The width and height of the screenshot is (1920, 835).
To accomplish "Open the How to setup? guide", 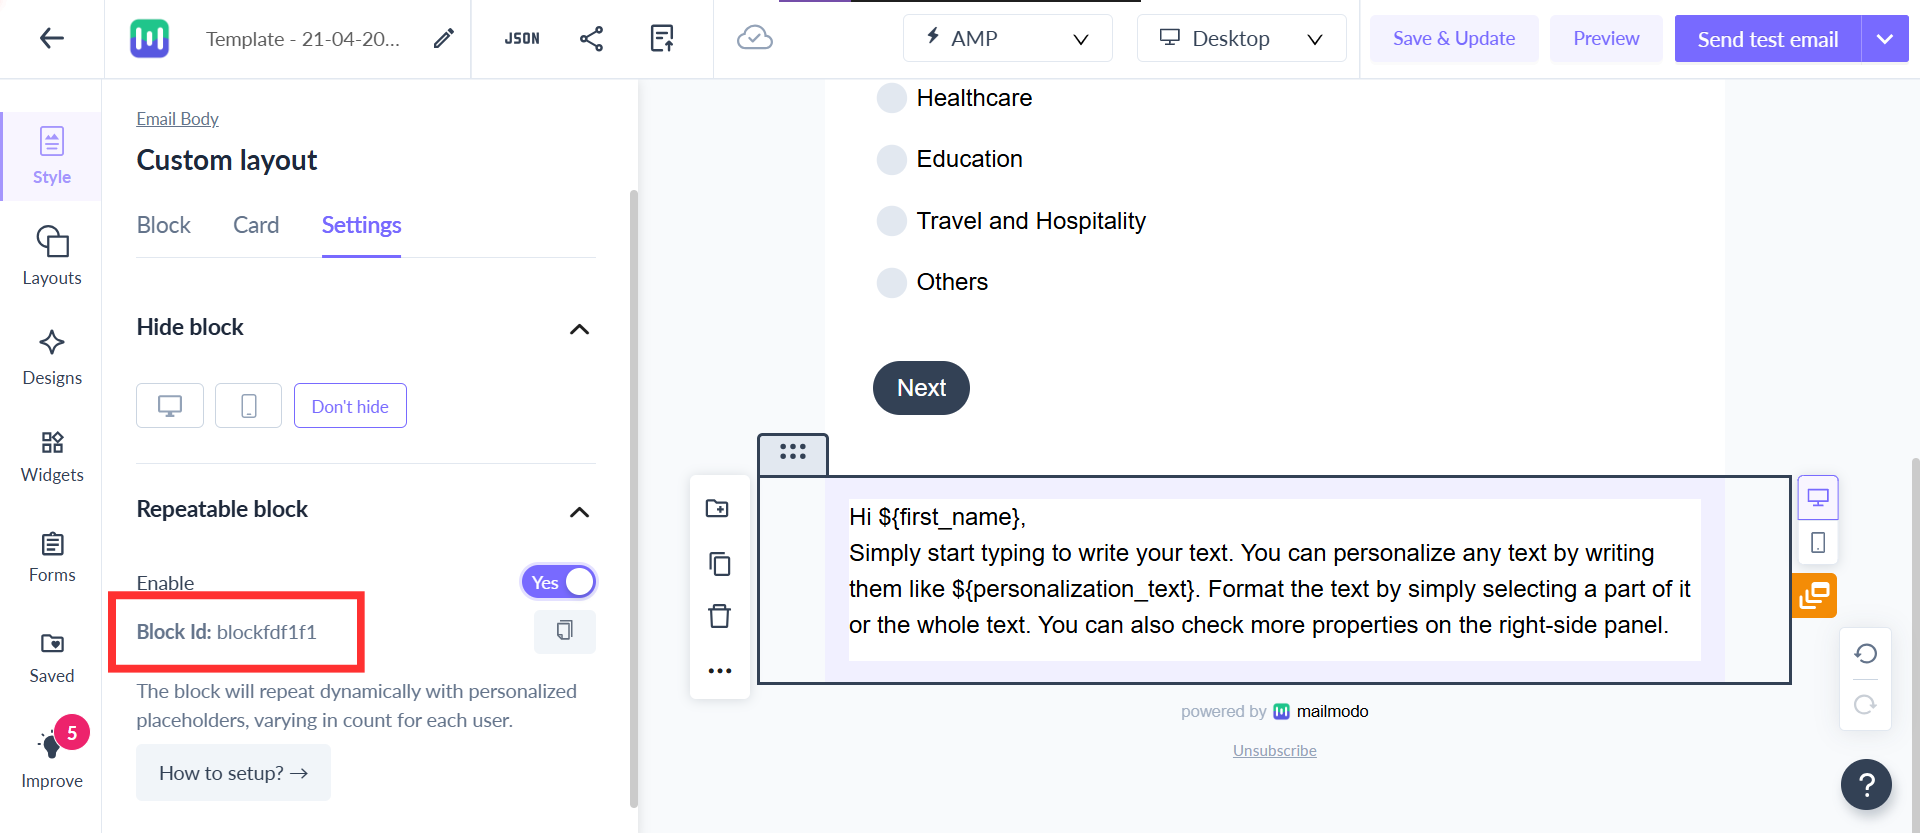I will (233, 772).
